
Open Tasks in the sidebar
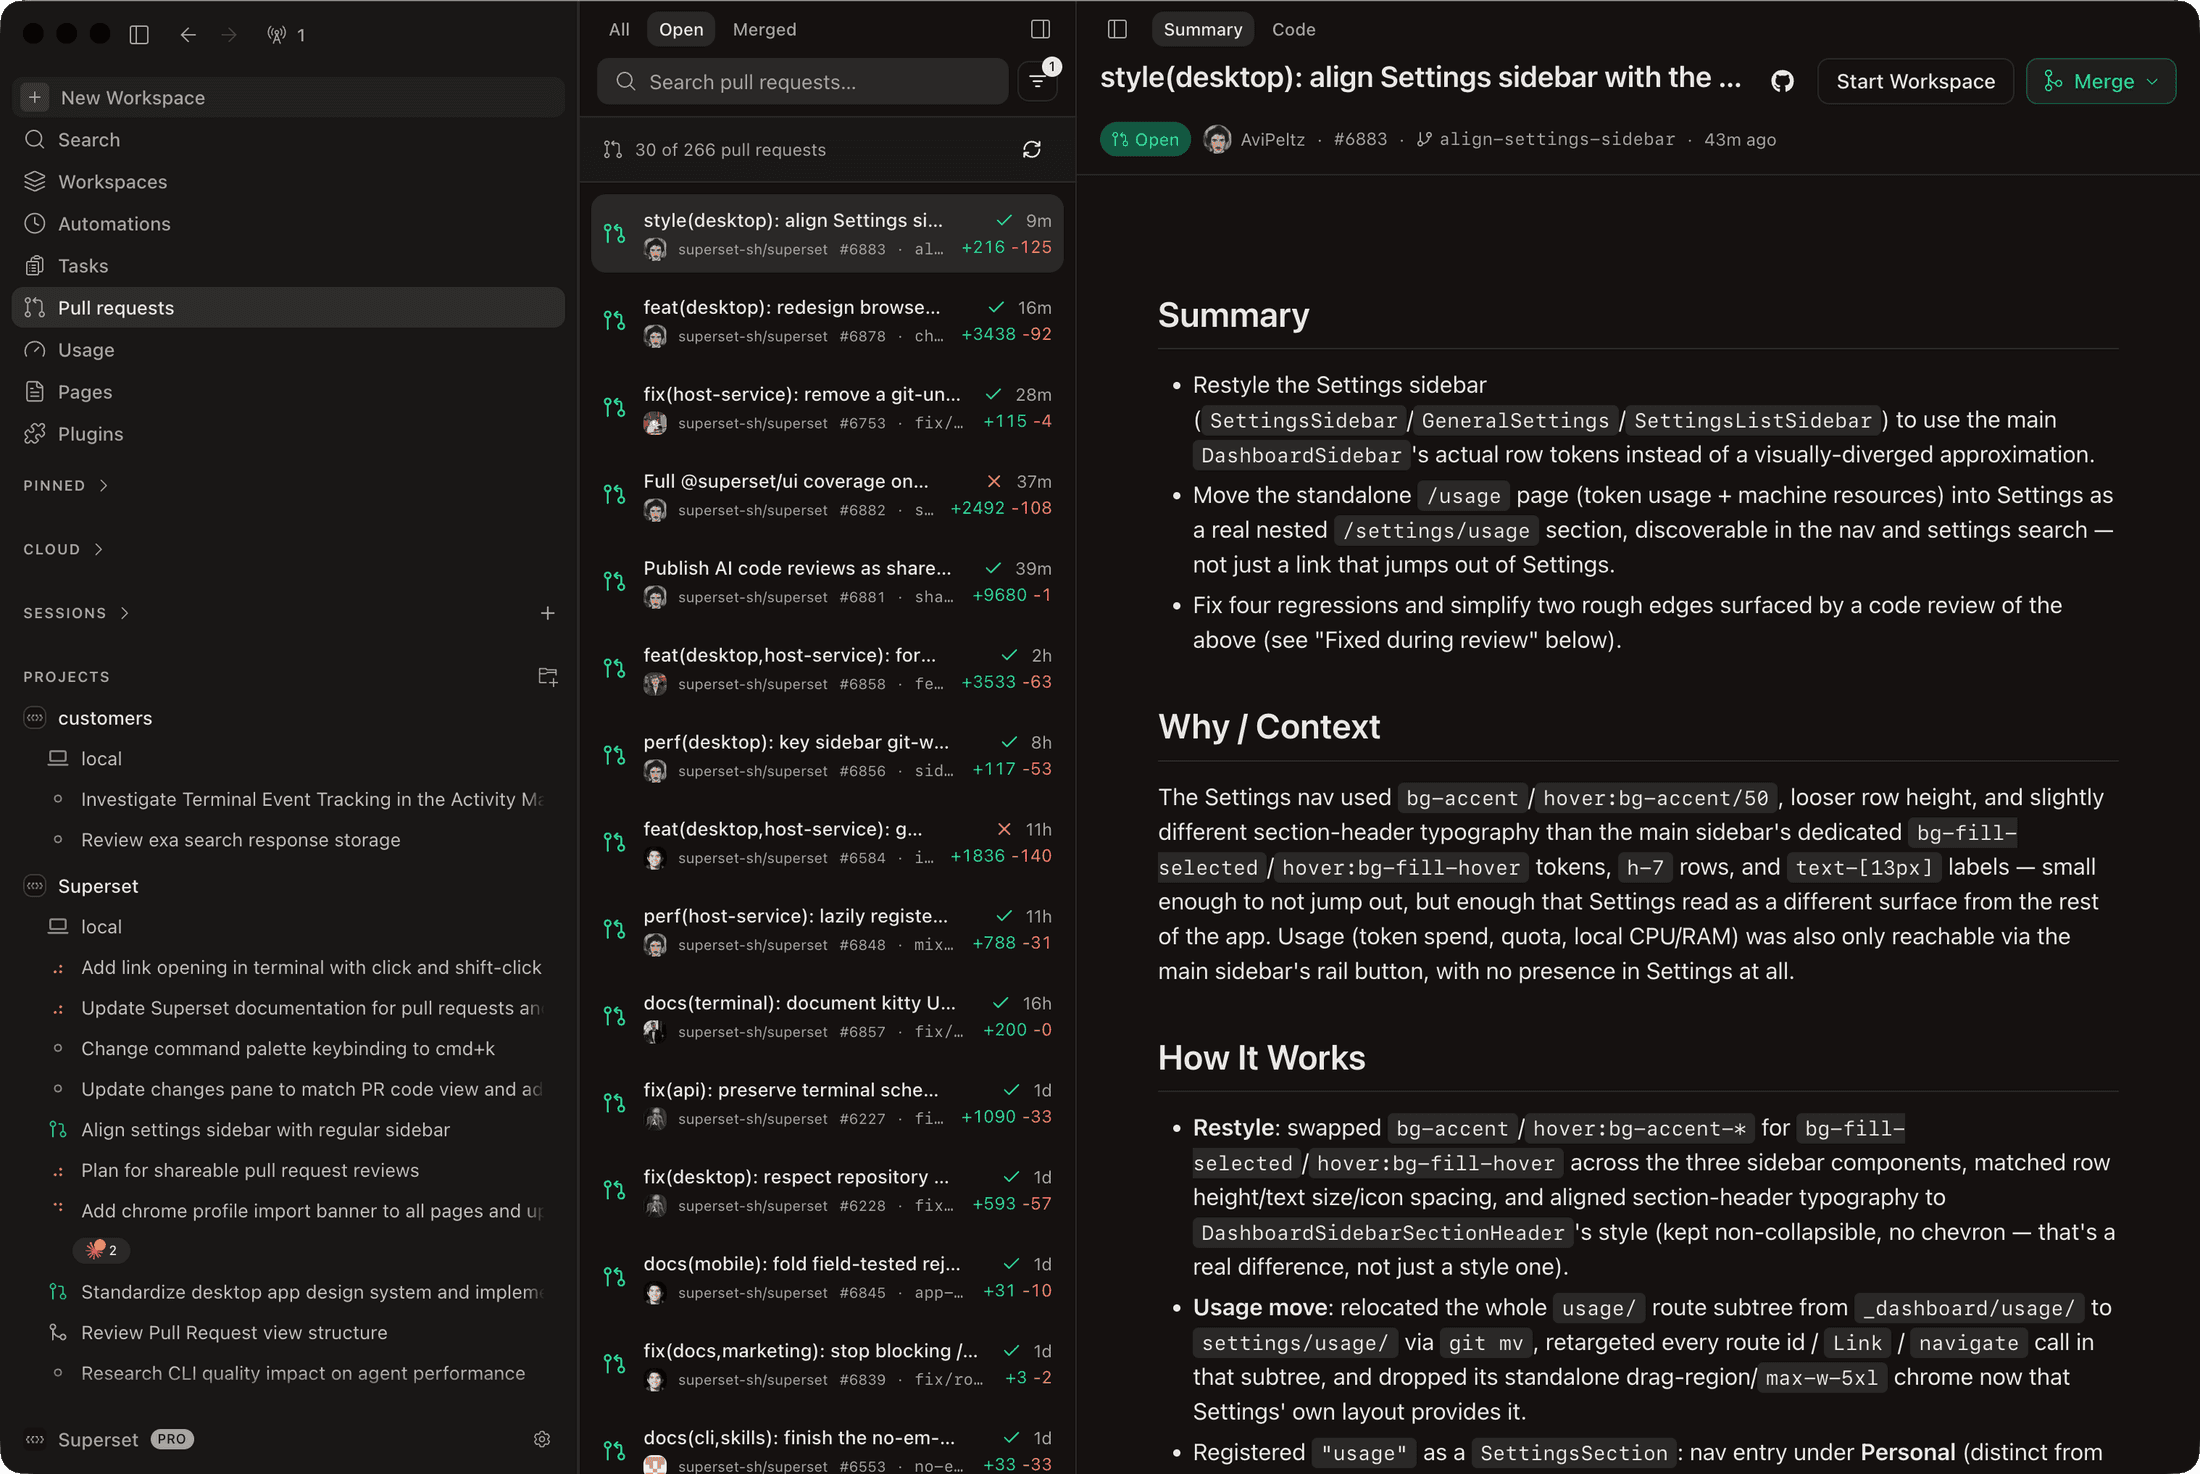[288, 266]
